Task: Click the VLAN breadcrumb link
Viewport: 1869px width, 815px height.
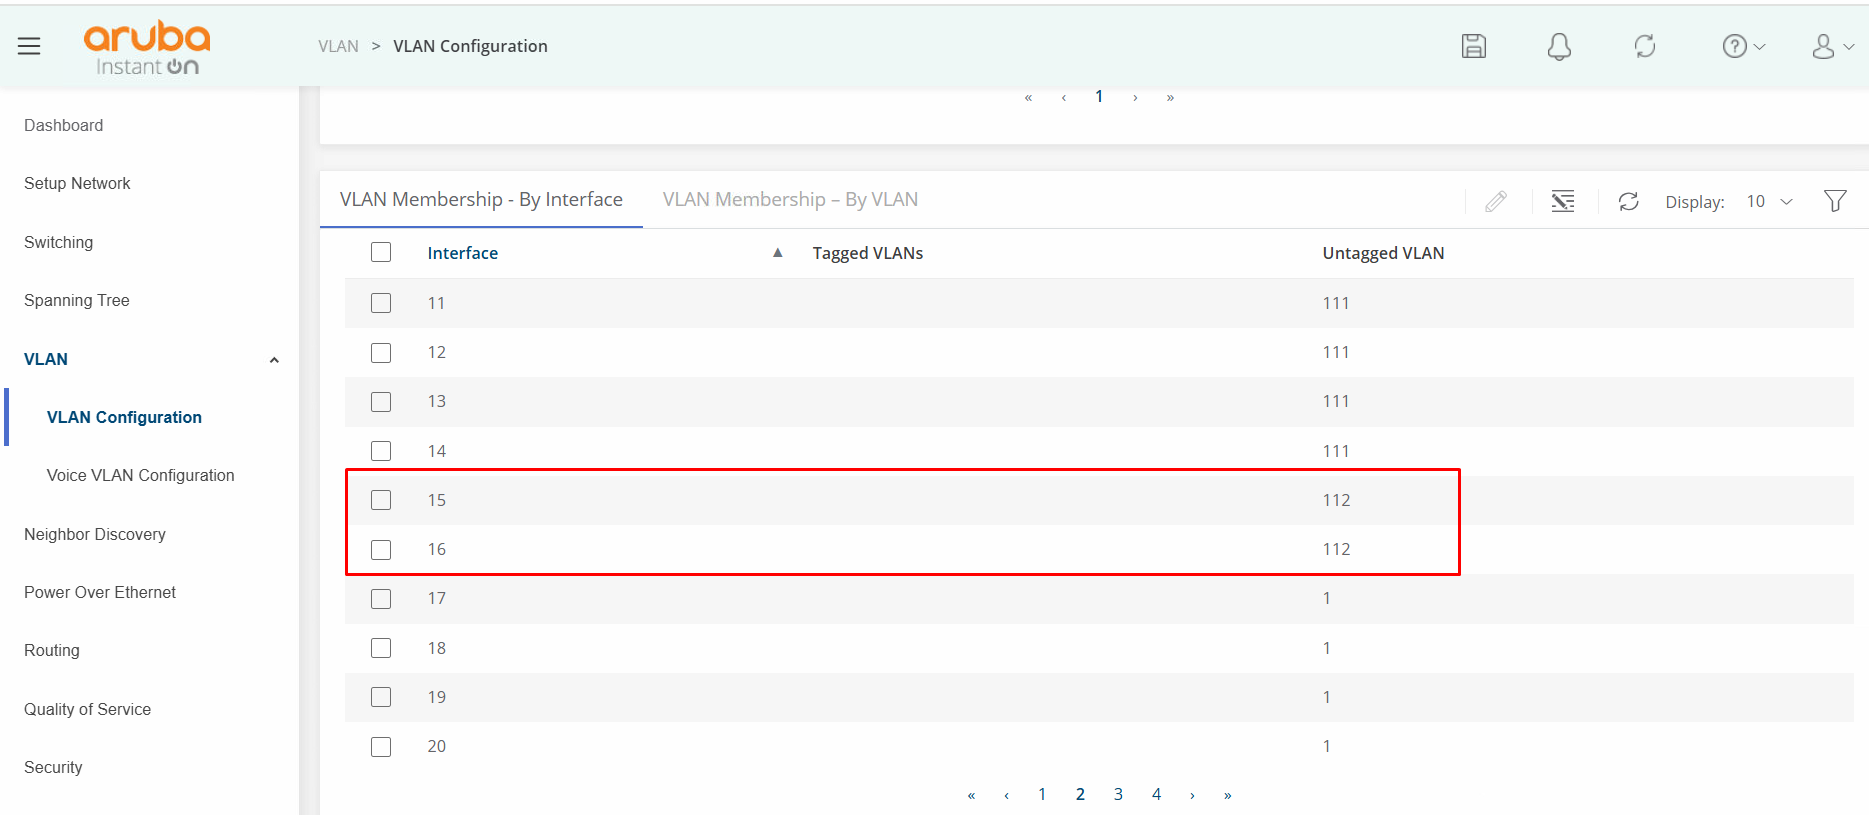Action: 338,46
